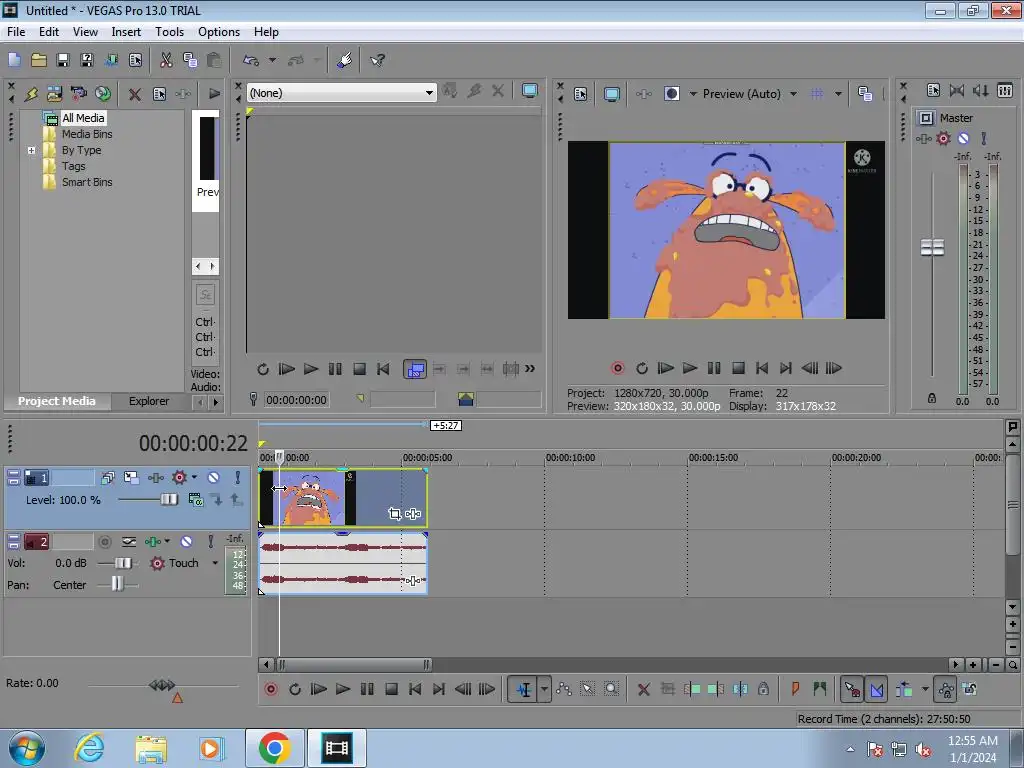Open the Edit menu

(x=48, y=31)
